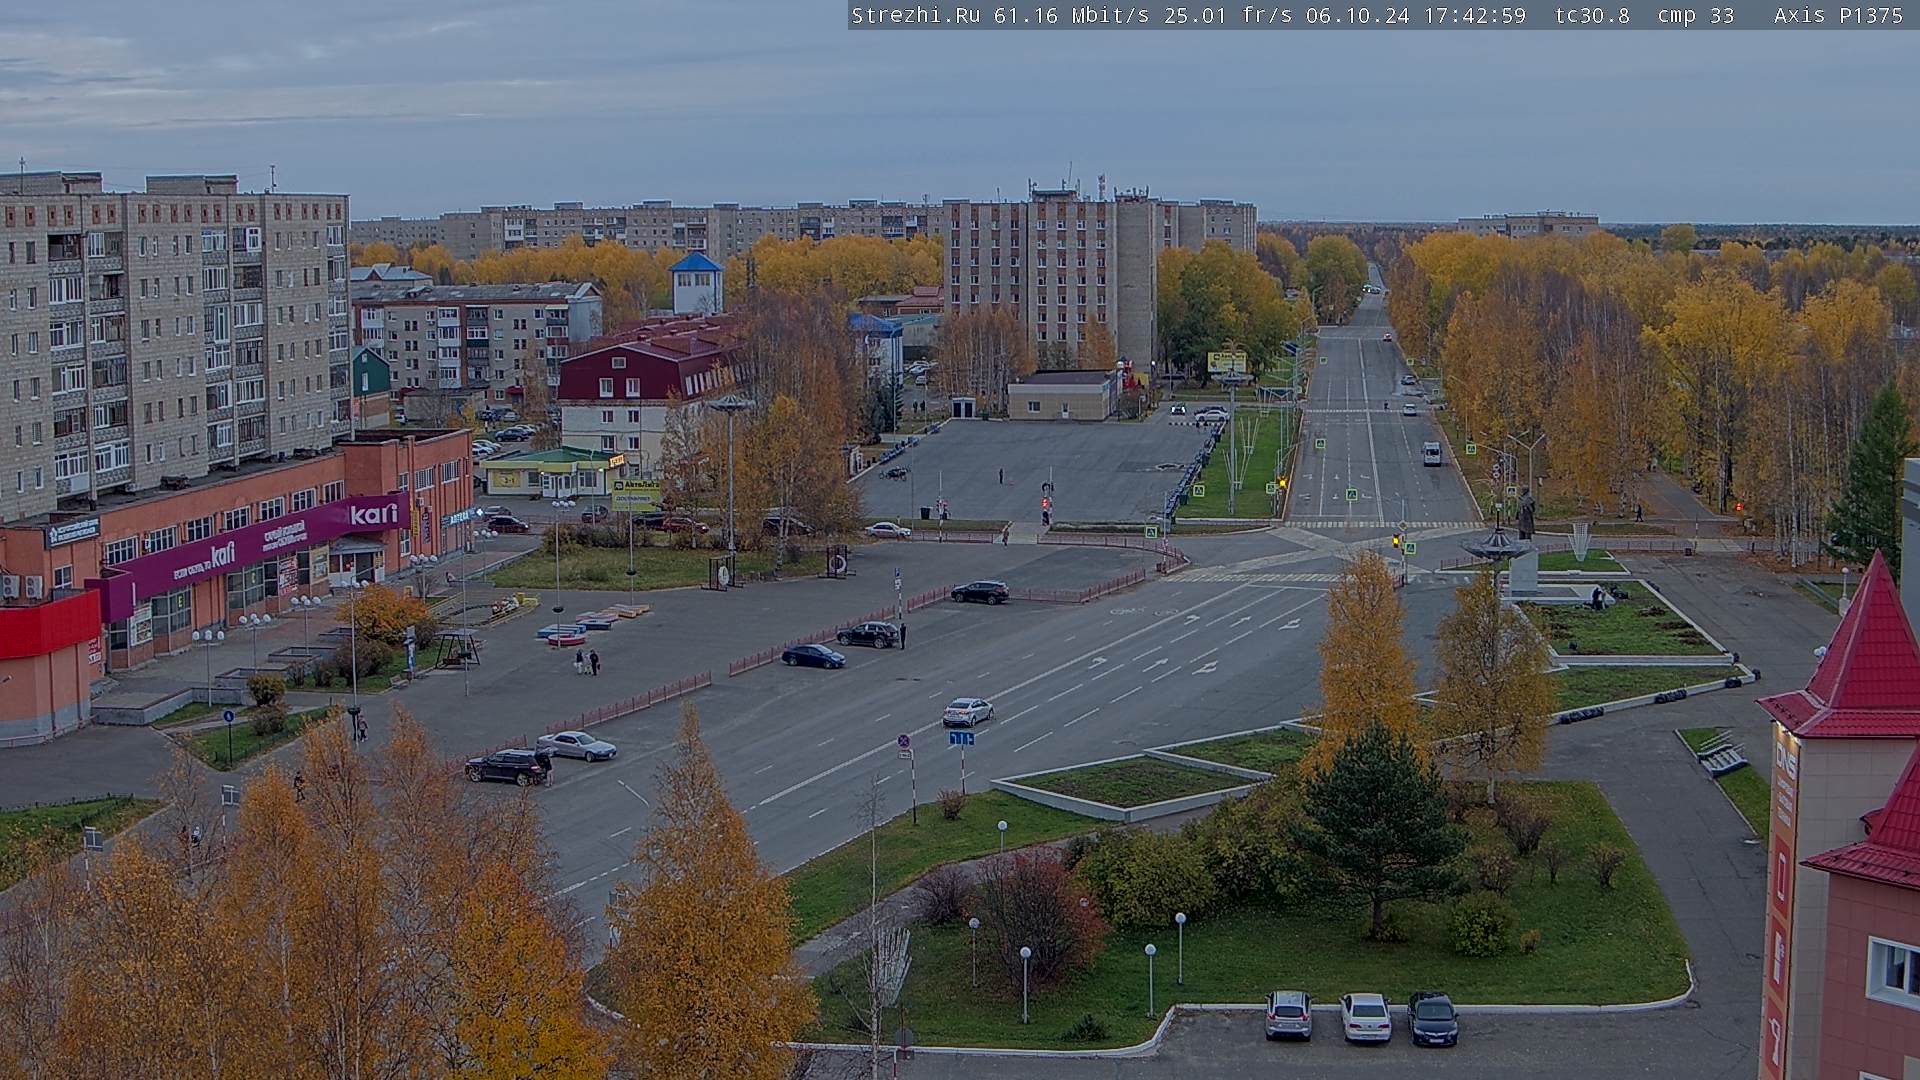This screenshot has height=1080, width=1920.
Task: Select the 61.16 Mbit/s bitrate readout
Action: (1074, 15)
